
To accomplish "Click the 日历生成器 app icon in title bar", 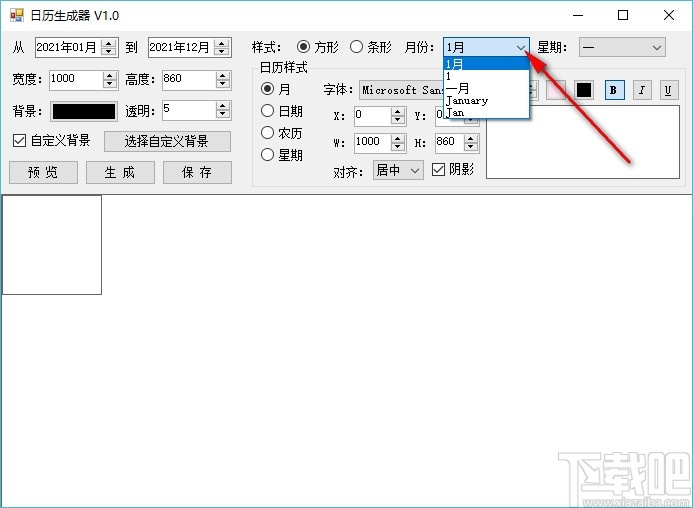I will (x=17, y=15).
